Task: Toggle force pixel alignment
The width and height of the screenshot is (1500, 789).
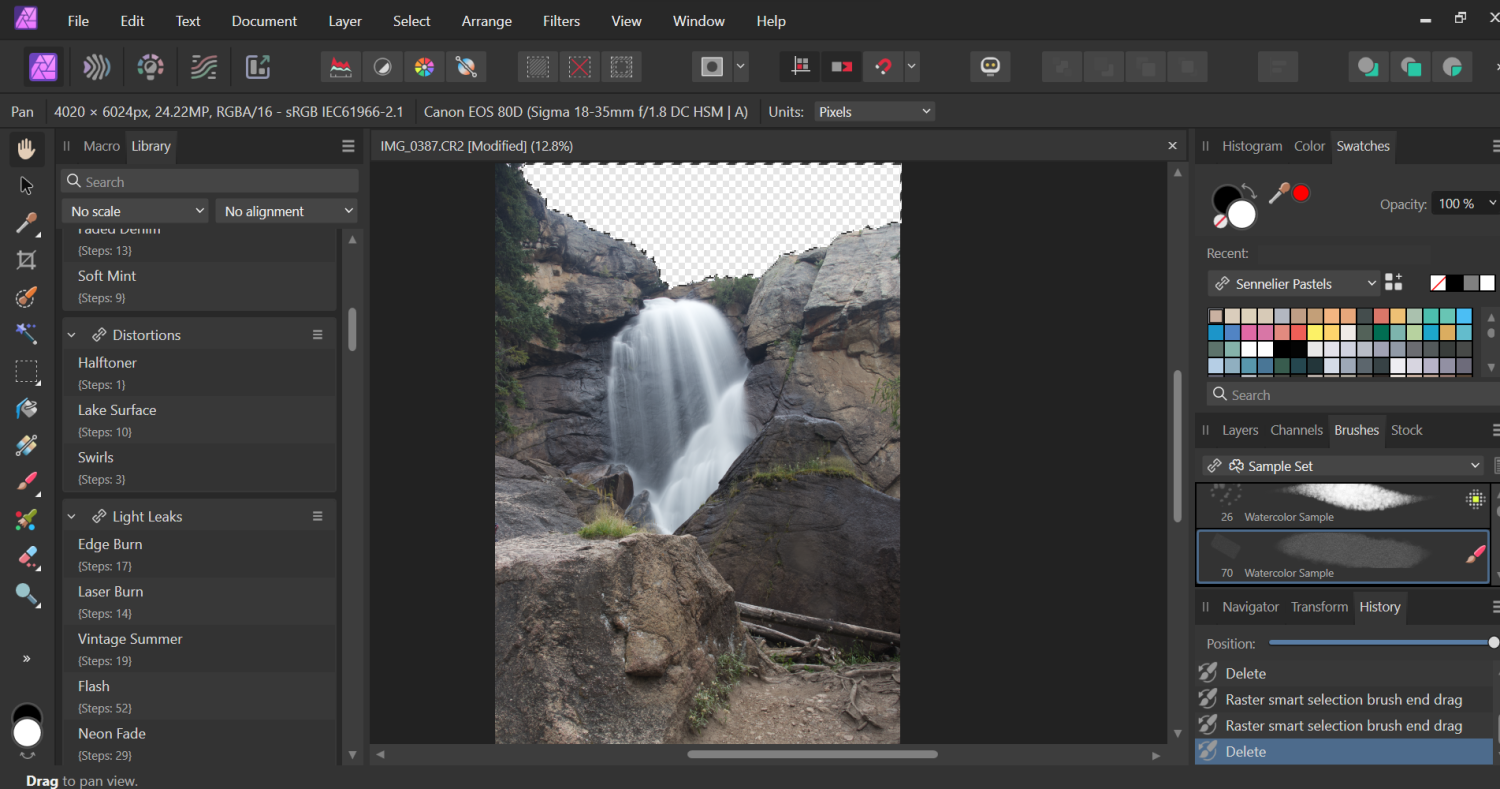Action: click(799, 66)
